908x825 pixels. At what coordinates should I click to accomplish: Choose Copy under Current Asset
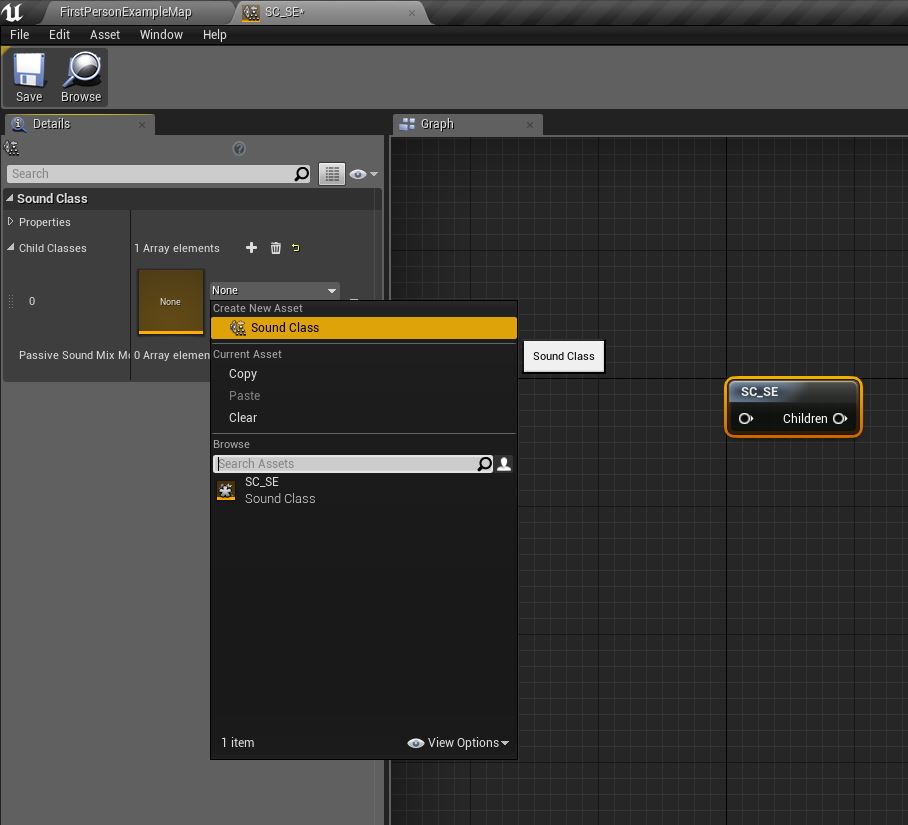243,373
